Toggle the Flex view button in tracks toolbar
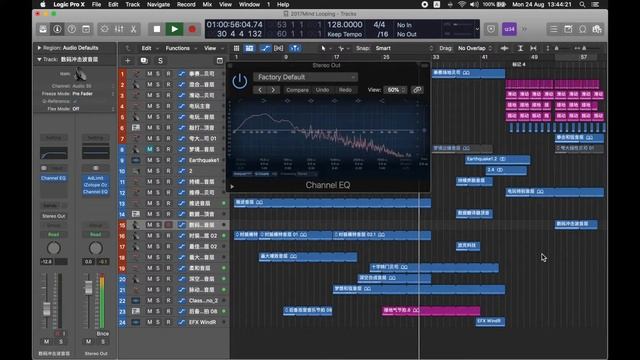The height and width of the screenshot is (360, 640). 278,48
